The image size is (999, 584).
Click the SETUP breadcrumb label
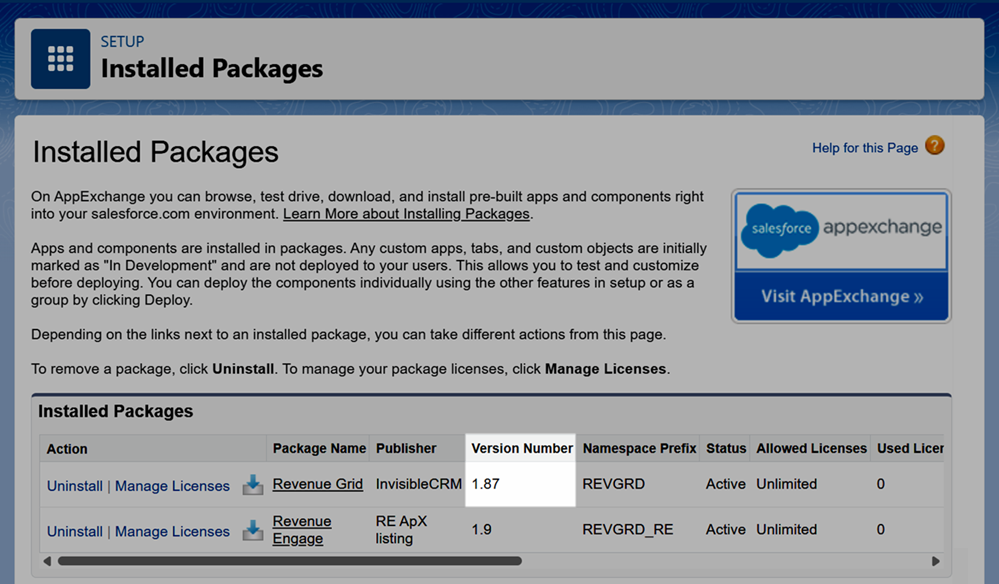[x=122, y=41]
